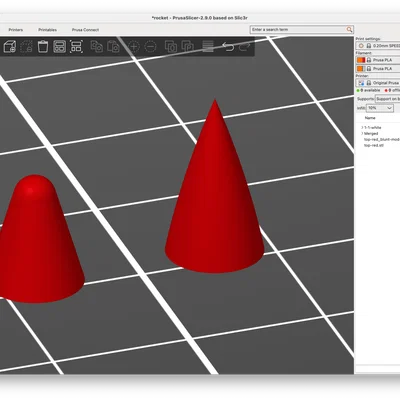Click first Prusa PLA filament color swatch

click(x=361, y=60)
